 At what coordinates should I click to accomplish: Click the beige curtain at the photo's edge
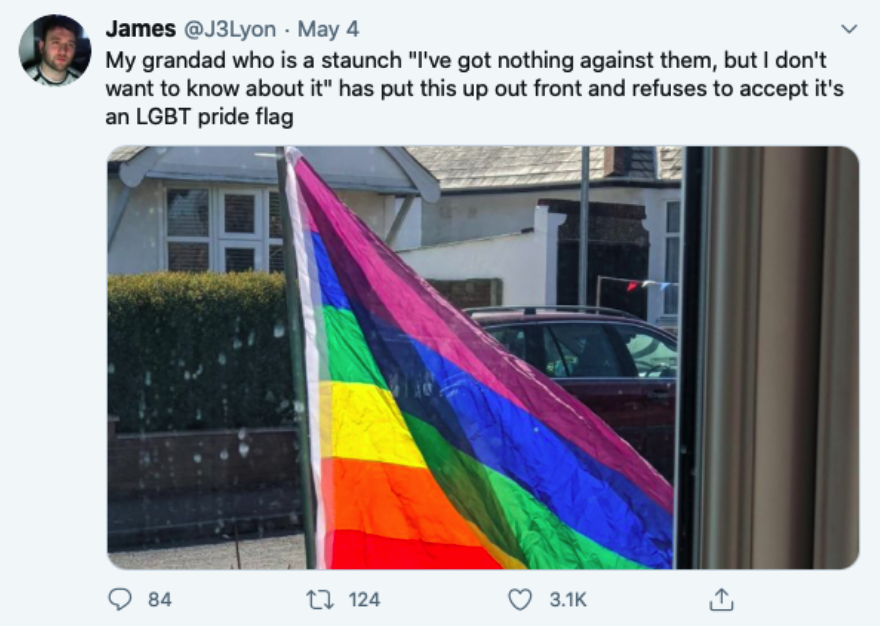coord(780,358)
